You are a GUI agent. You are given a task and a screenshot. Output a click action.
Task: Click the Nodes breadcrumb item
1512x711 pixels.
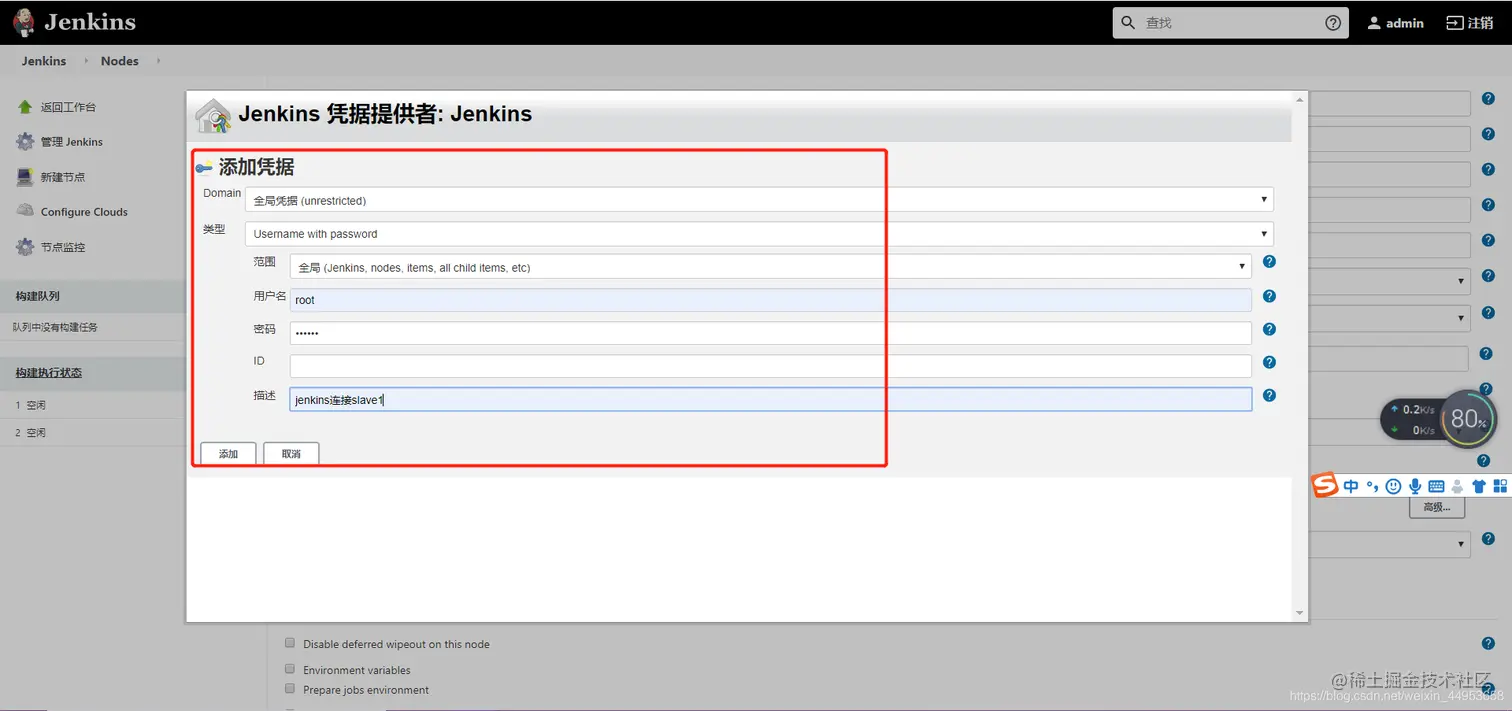[120, 61]
